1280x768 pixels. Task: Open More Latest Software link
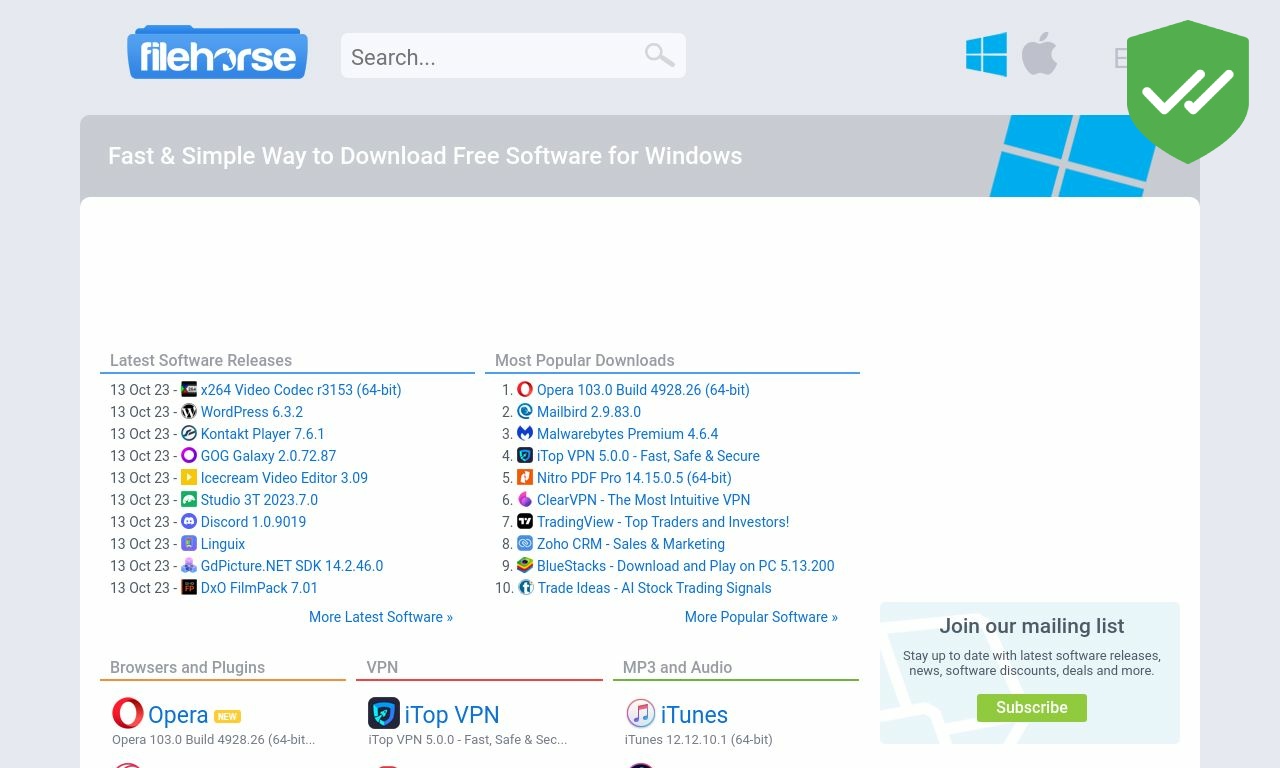coord(381,617)
